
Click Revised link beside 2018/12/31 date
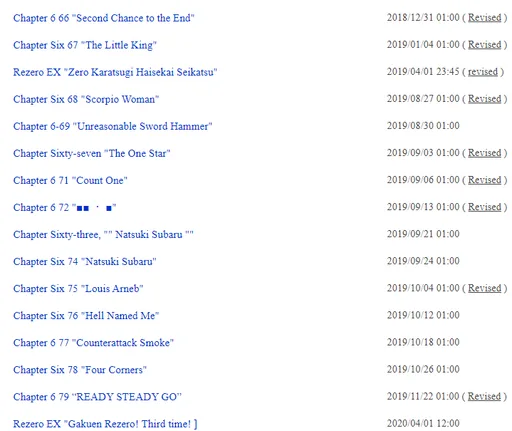coord(485,18)
